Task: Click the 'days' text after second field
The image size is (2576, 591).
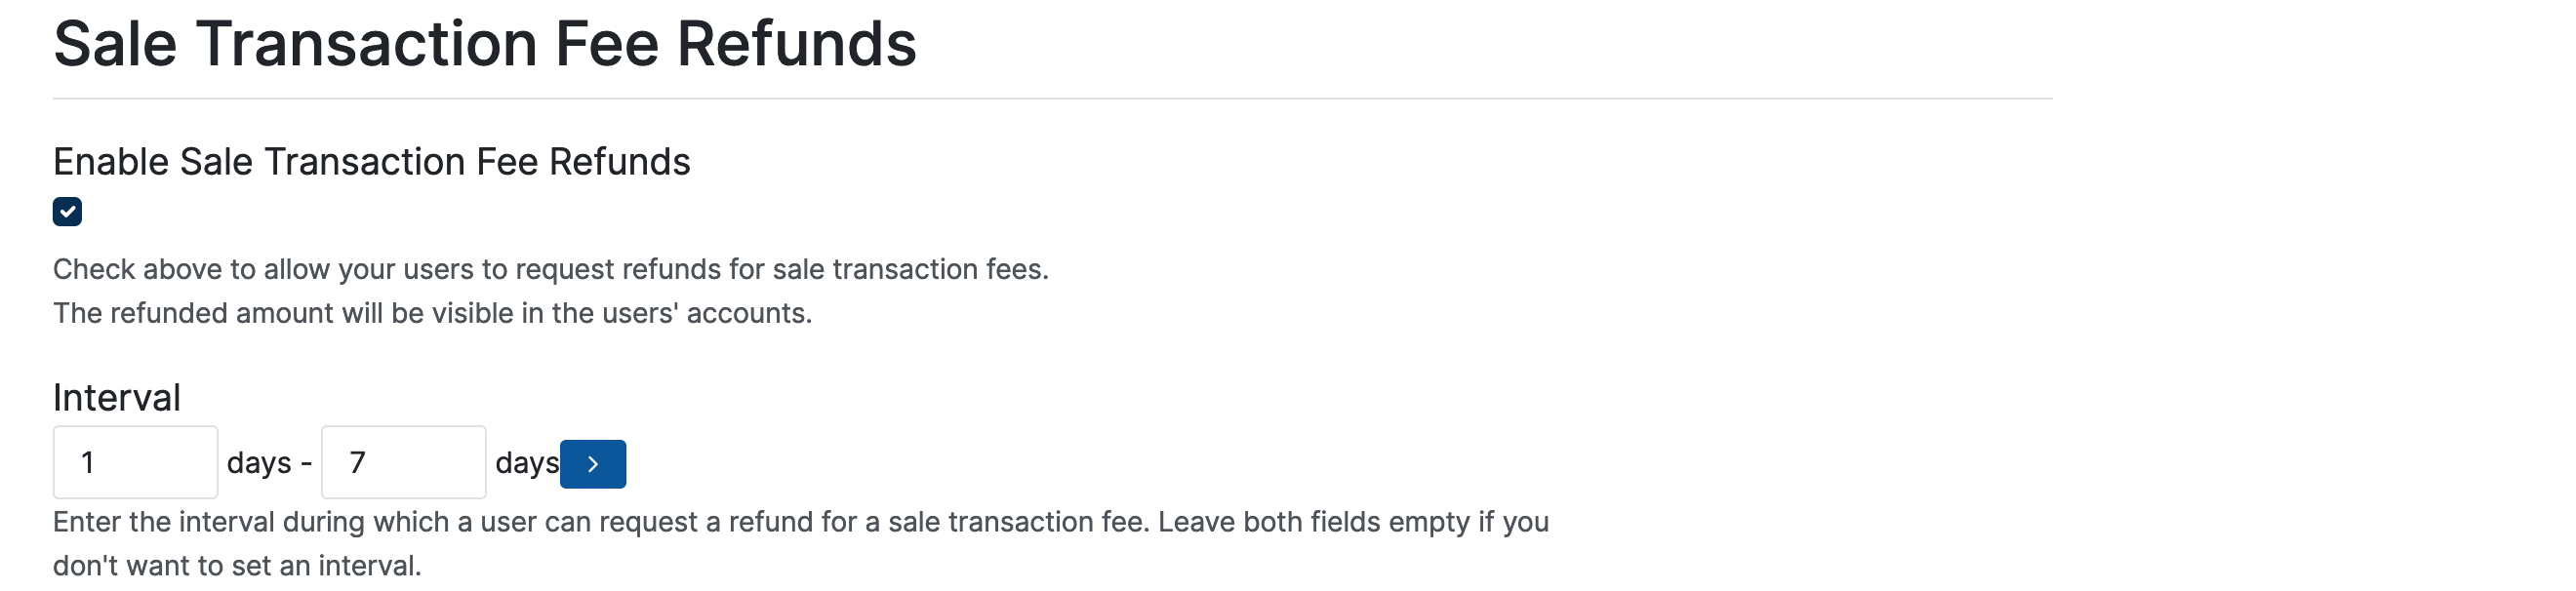Action: 526,463
